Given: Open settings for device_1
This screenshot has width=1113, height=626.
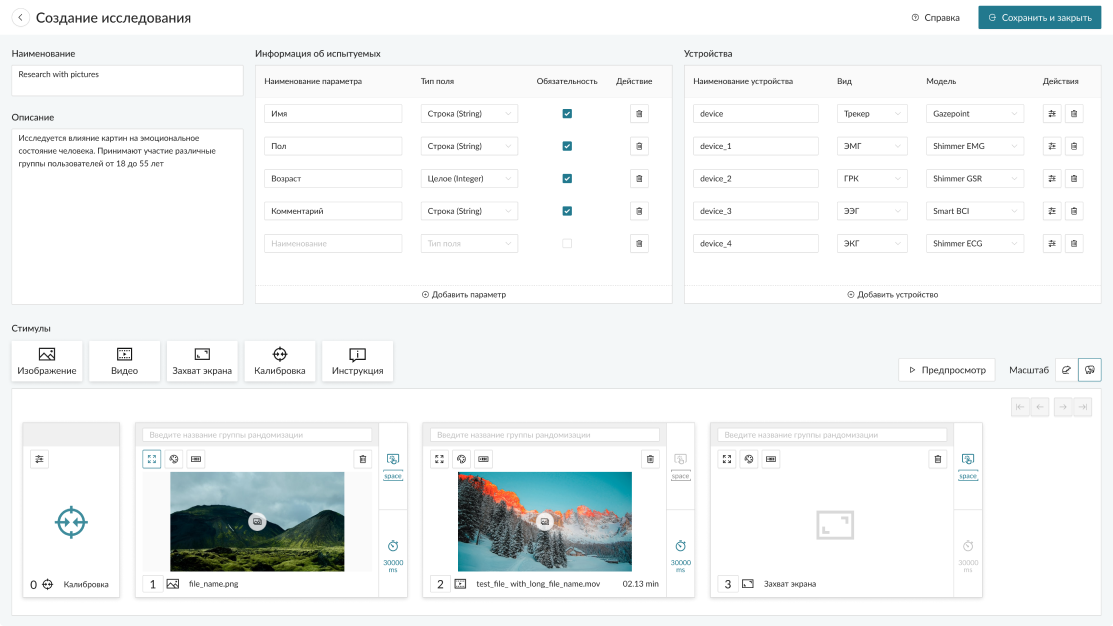Looking at the screenshot, I should coord(1052,146).
